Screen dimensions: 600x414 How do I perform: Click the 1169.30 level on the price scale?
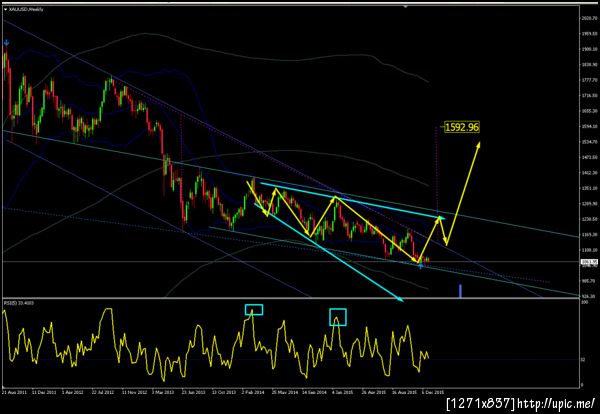point(590,235)
